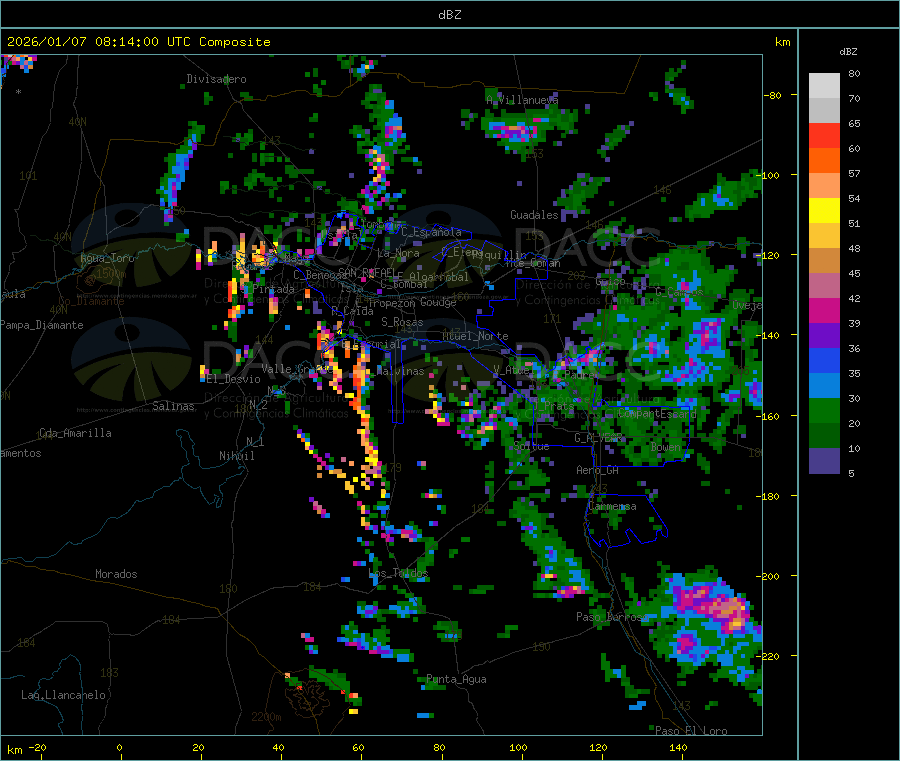Click the purple 5 dBZ legend swatch
The image size is (900, 761).
pyautogui.click(x=824, y=461)
